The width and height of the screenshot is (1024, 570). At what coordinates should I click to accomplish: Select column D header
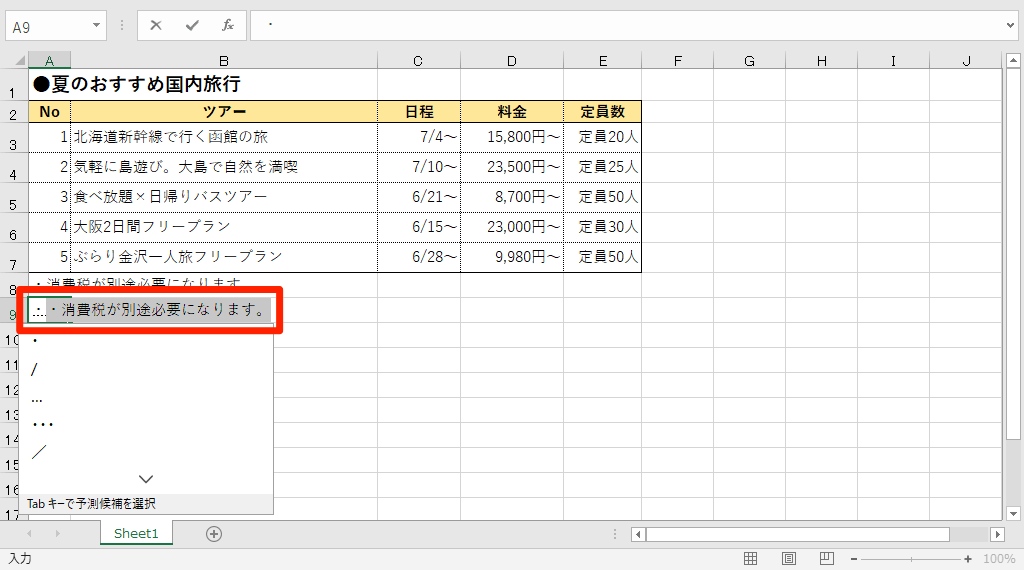511,61
